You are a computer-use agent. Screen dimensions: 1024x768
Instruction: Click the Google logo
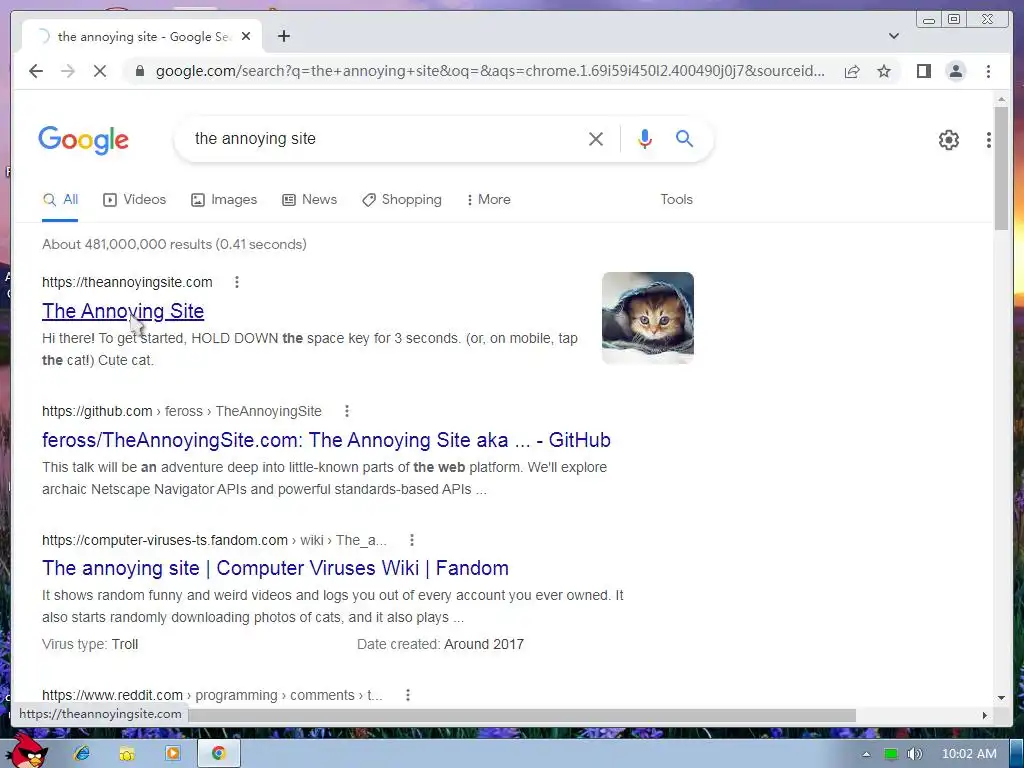(x=84, y=140)
